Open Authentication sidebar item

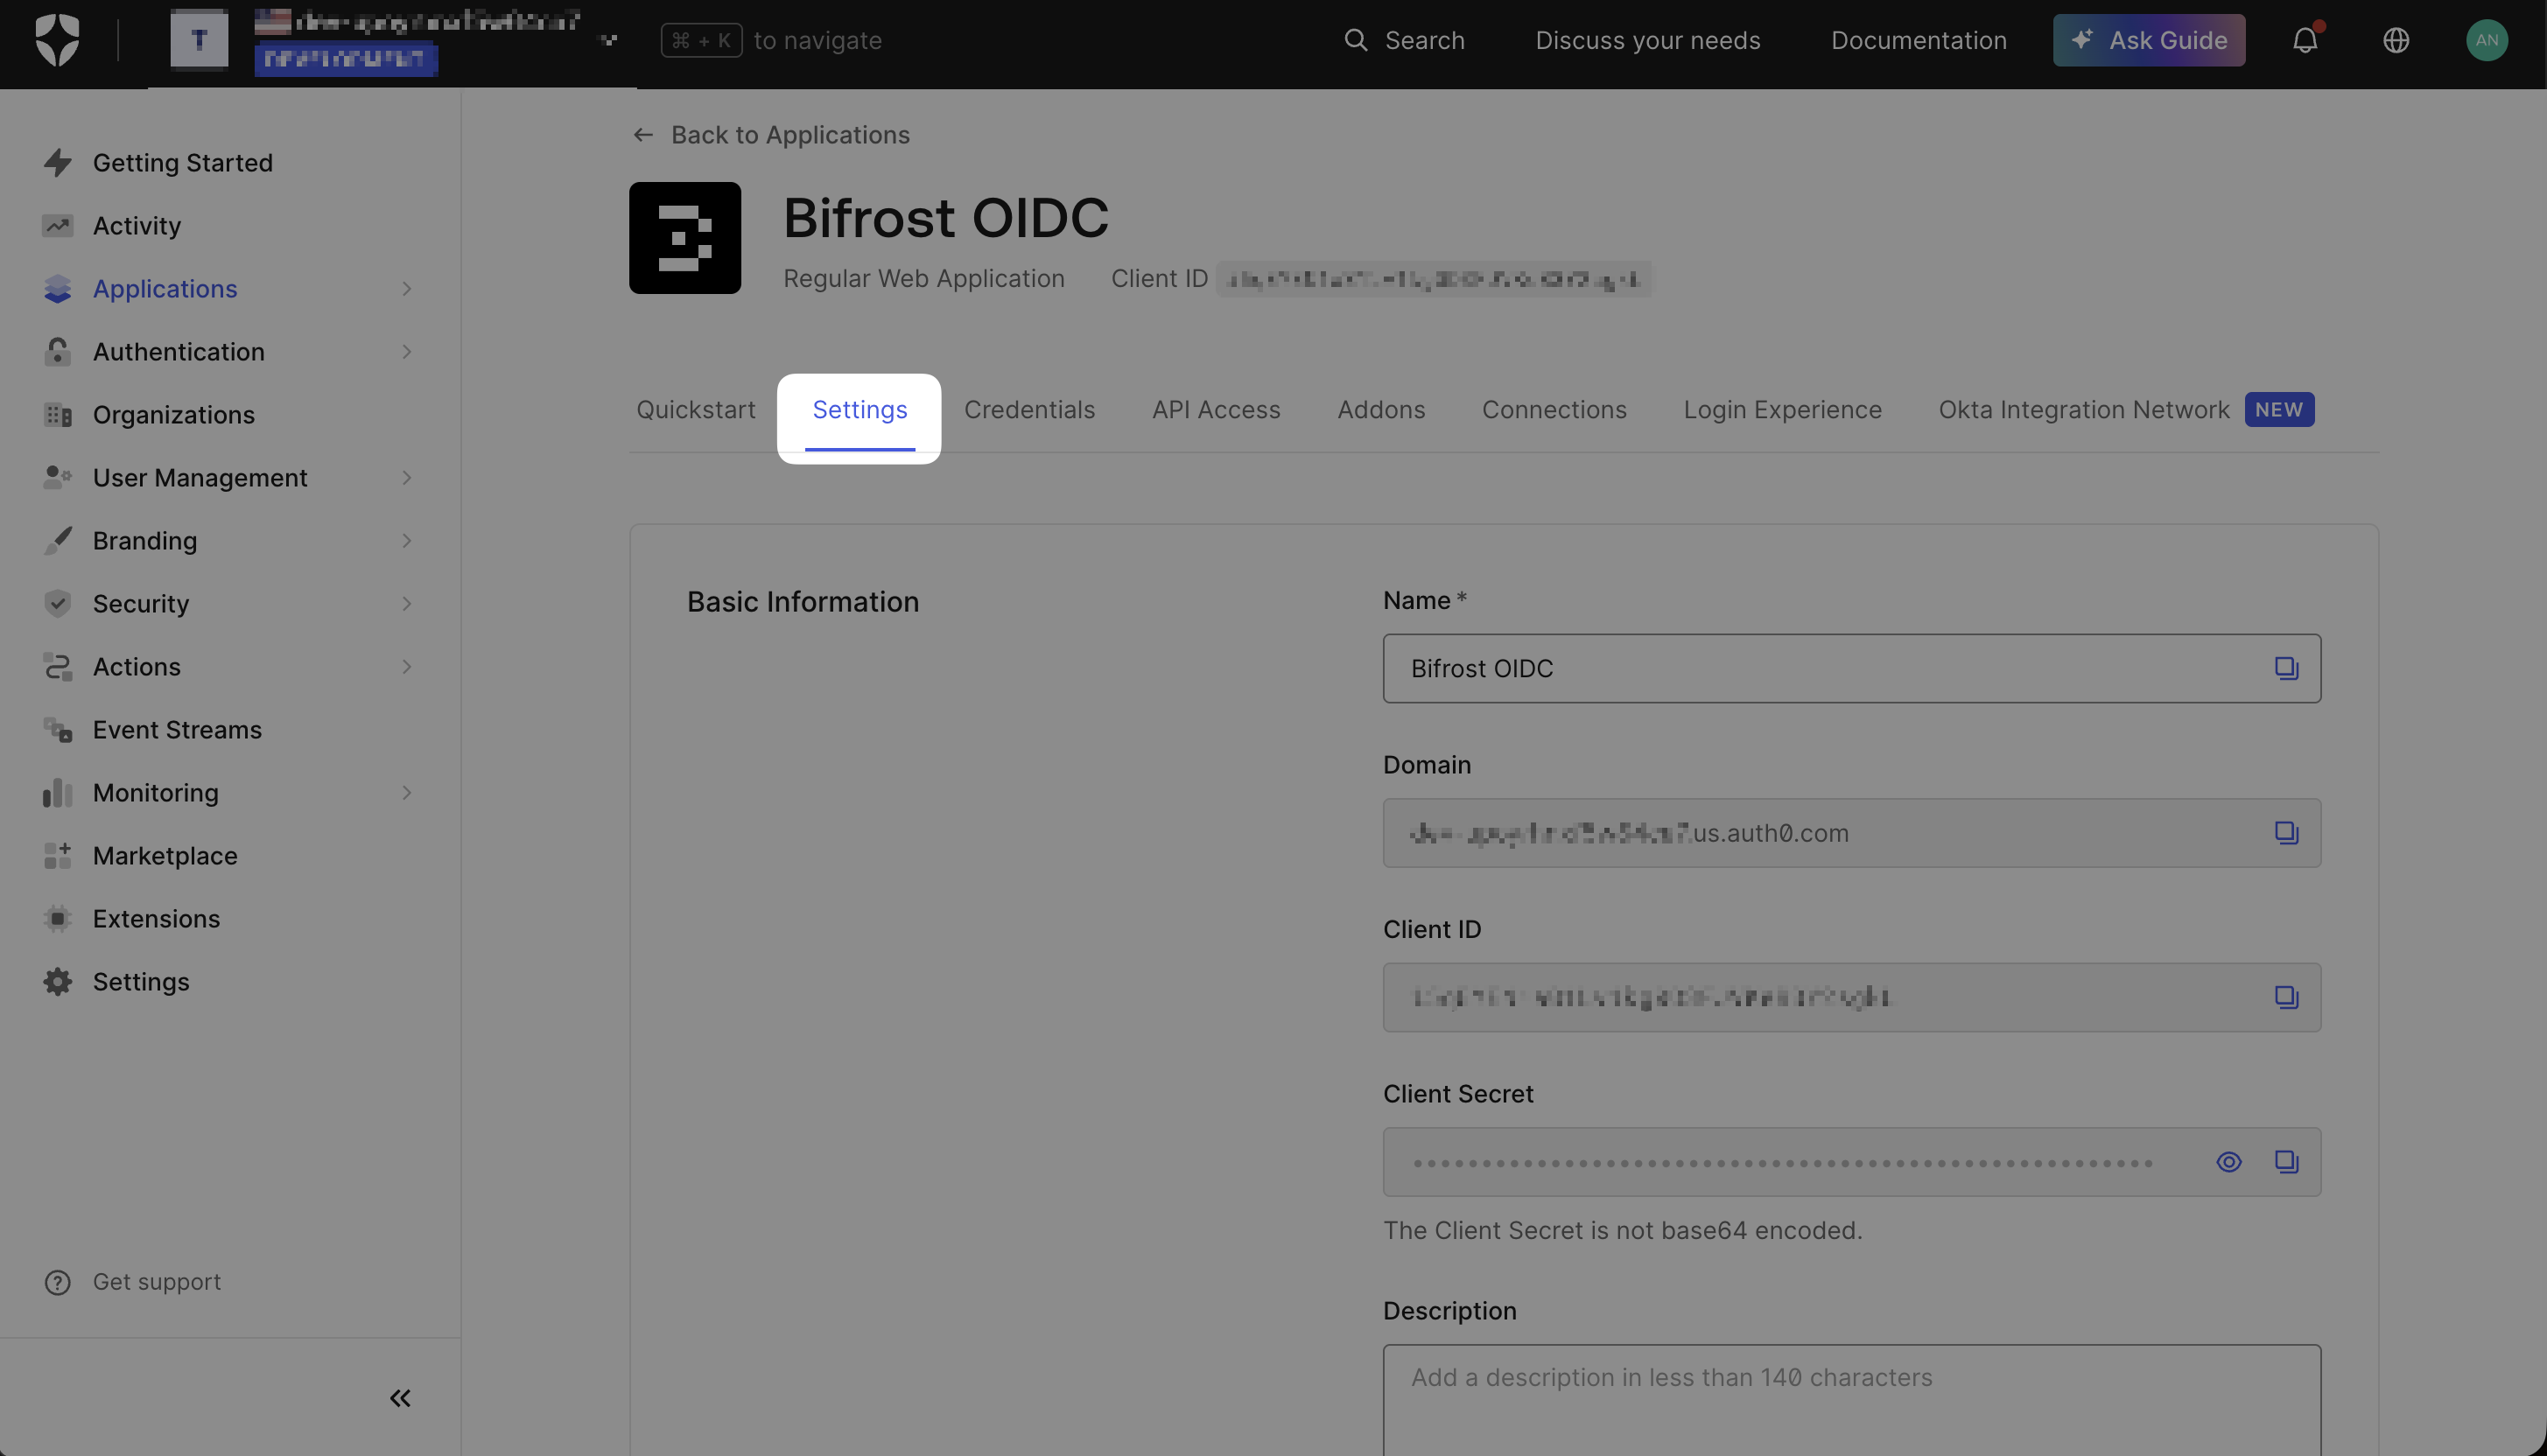click(178, 352)
